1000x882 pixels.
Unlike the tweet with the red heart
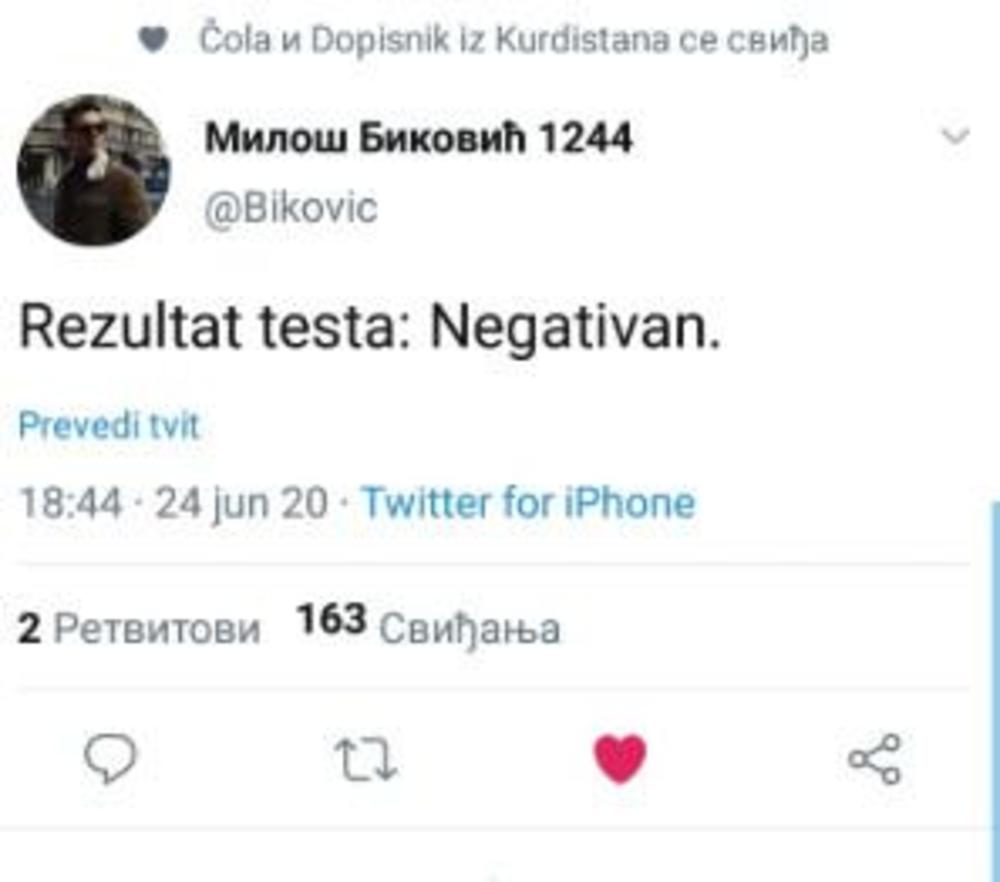click(x=620, y=761)
